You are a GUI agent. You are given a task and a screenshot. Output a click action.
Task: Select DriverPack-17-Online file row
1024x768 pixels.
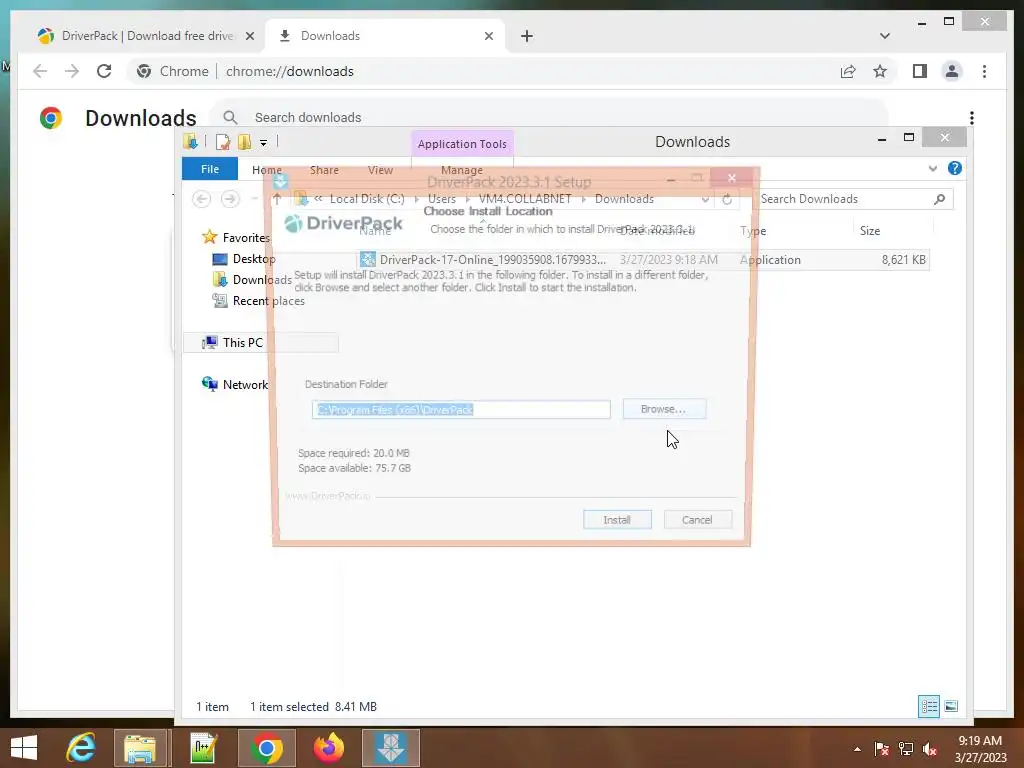point(643,259)
